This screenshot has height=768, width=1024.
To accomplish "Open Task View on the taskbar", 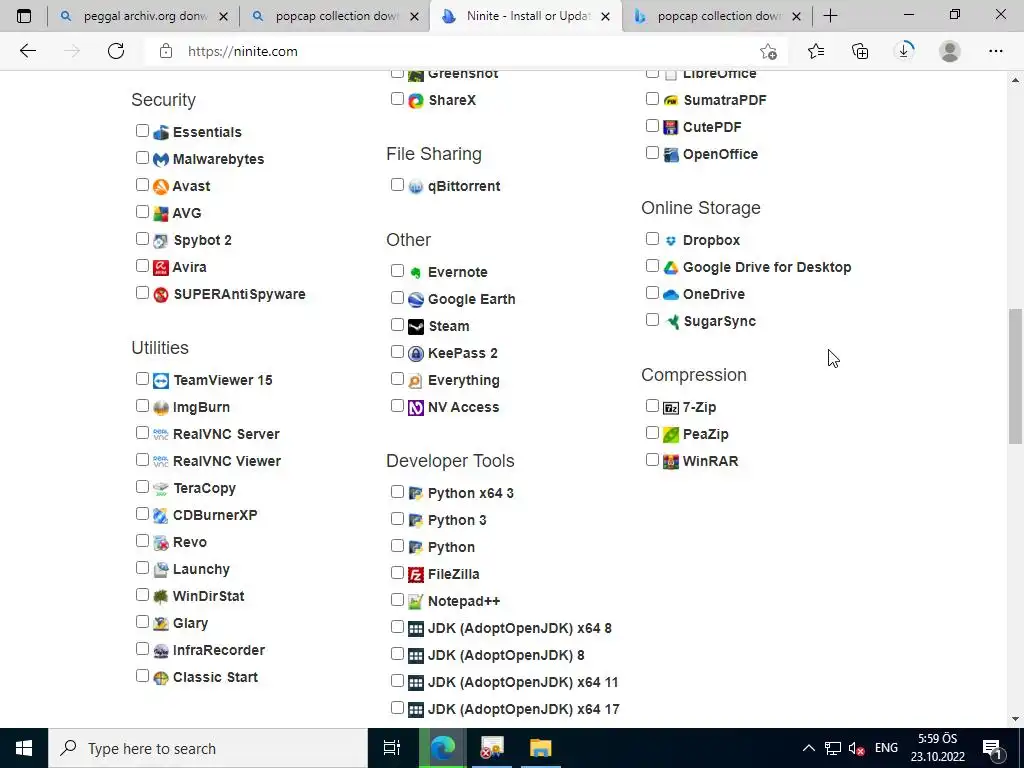I will [392, 748].
